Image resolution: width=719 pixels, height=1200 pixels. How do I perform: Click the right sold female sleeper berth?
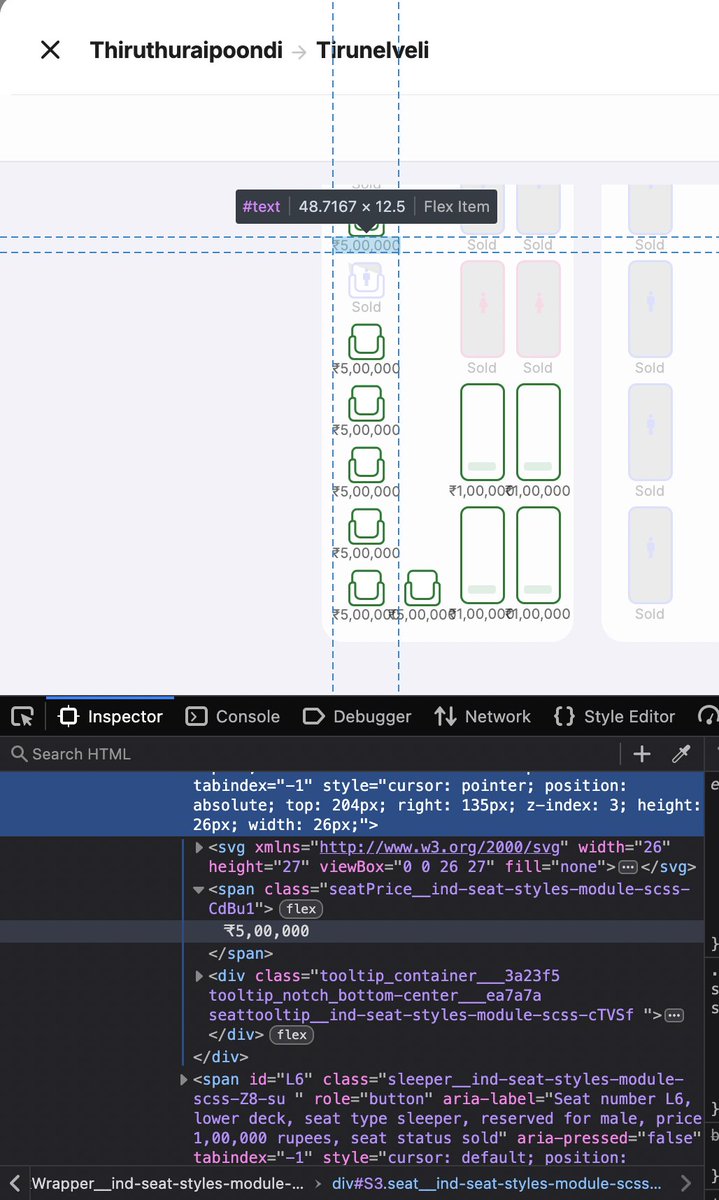click(538, 308)
